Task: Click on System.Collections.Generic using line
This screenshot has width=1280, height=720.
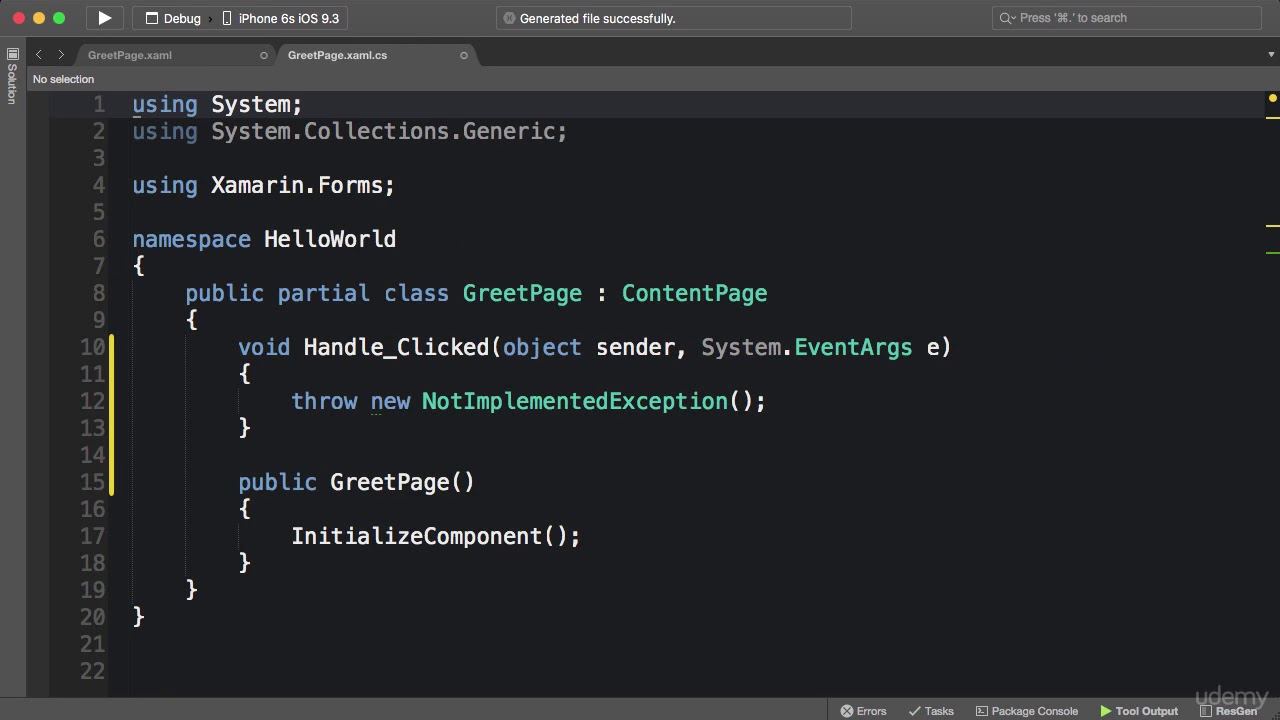Action: click(350, 131)
